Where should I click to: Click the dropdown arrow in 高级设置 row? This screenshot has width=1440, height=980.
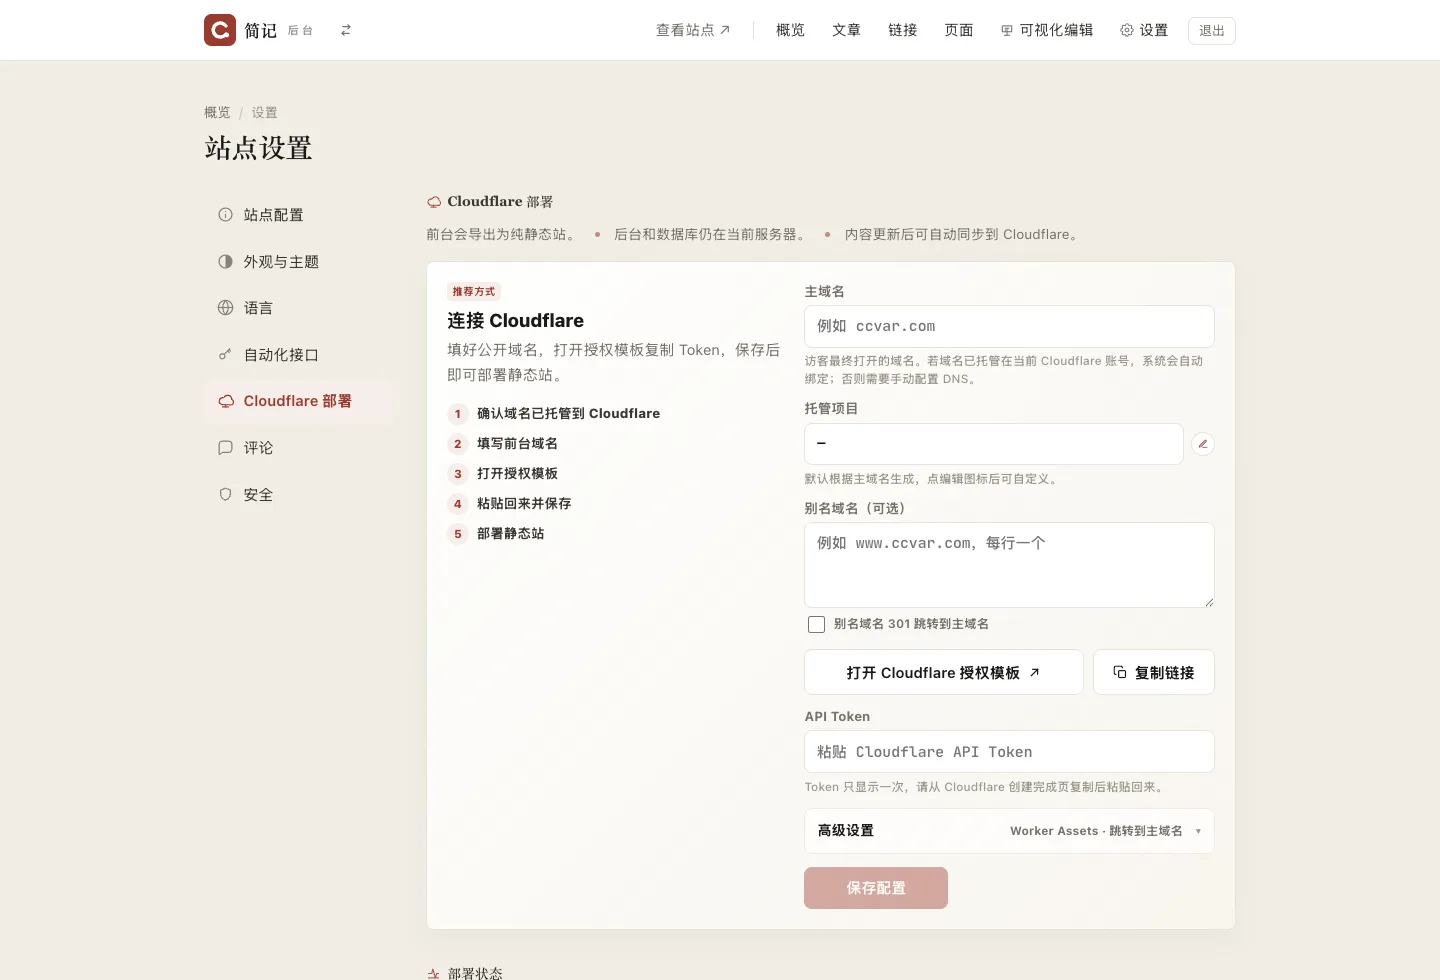coord(1198,831)
